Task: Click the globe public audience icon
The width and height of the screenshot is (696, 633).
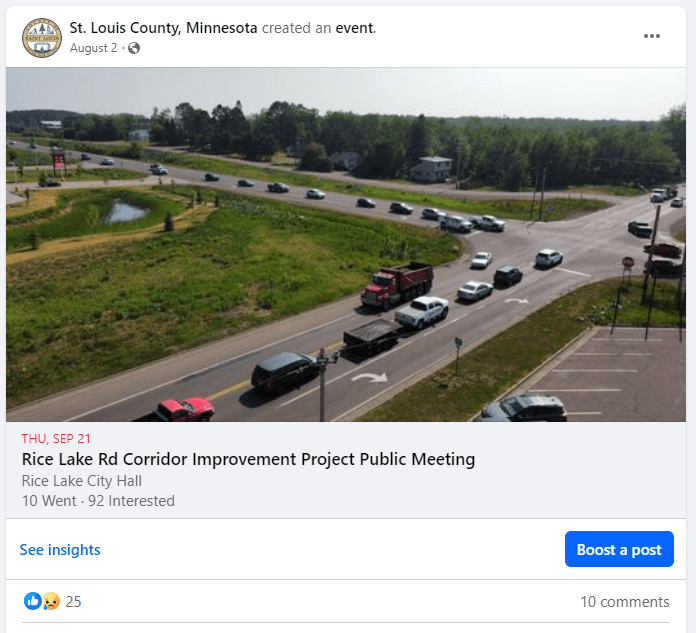Action: (134, 48)
